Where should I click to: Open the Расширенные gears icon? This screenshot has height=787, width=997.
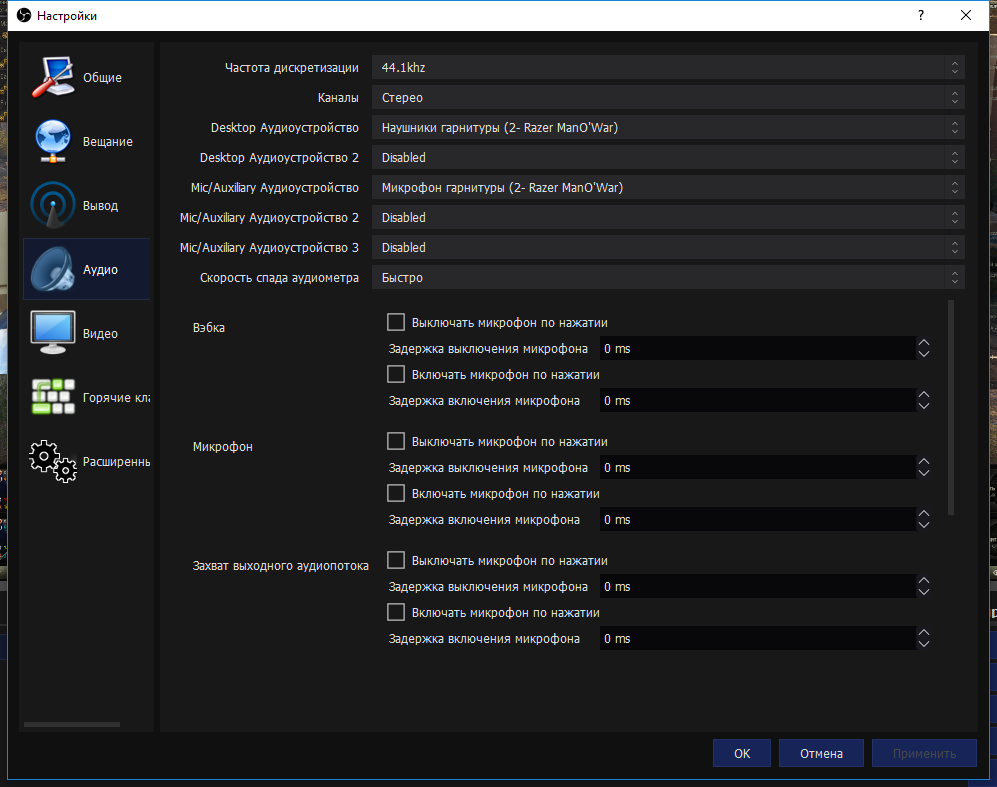[x=53, y=461]
